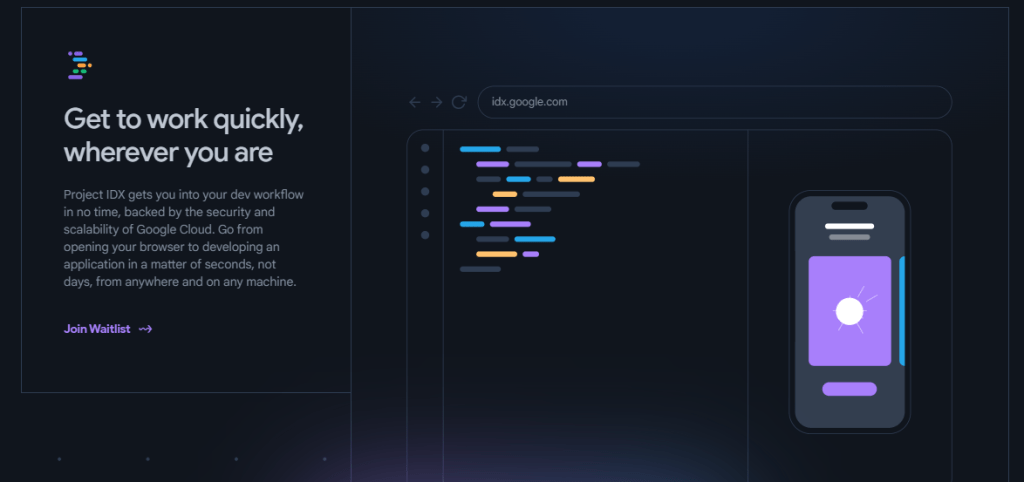
Task: Click the Join Waitlist link
Action: 108,329
